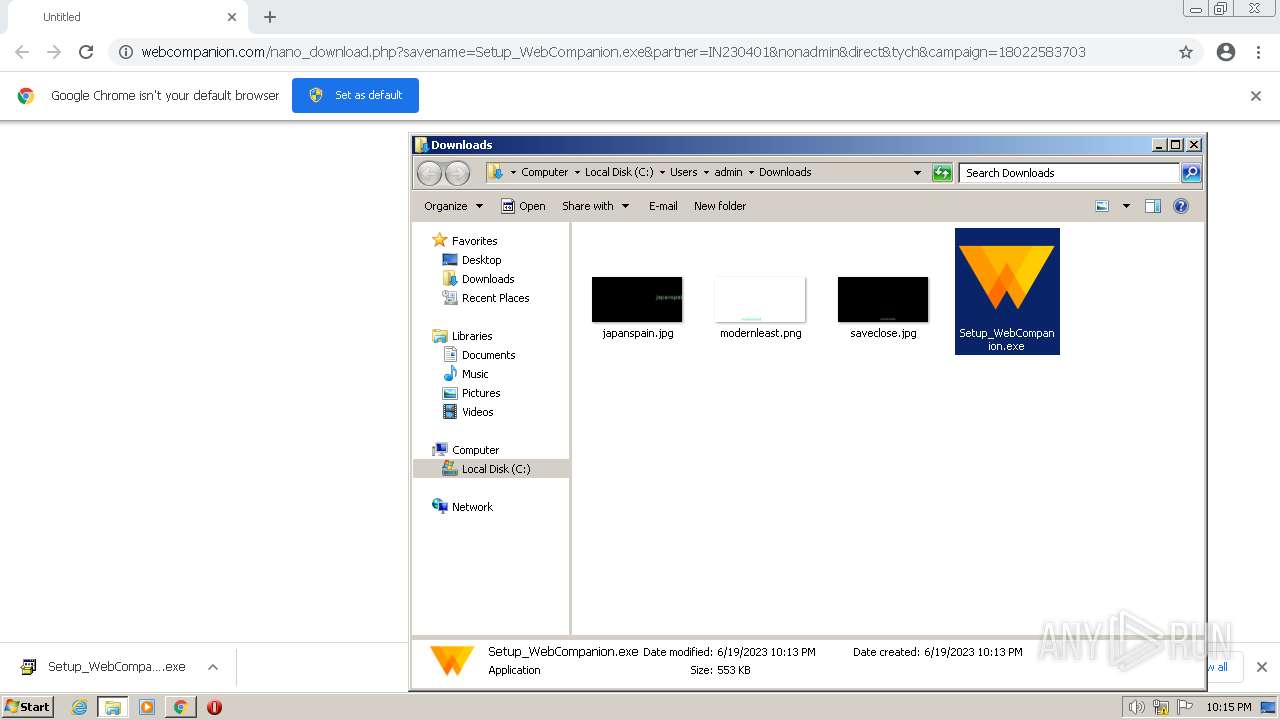Expand the view options dropdown arrow
1280x720 pixels.
coord(1126,206)
